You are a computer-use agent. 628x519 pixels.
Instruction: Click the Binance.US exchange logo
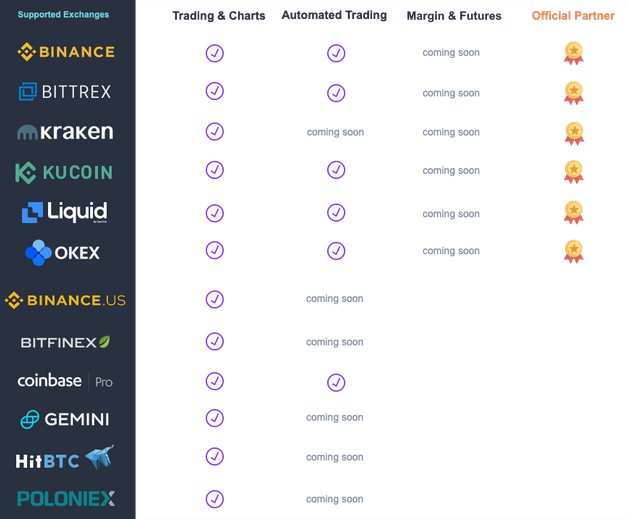[65, 300]
